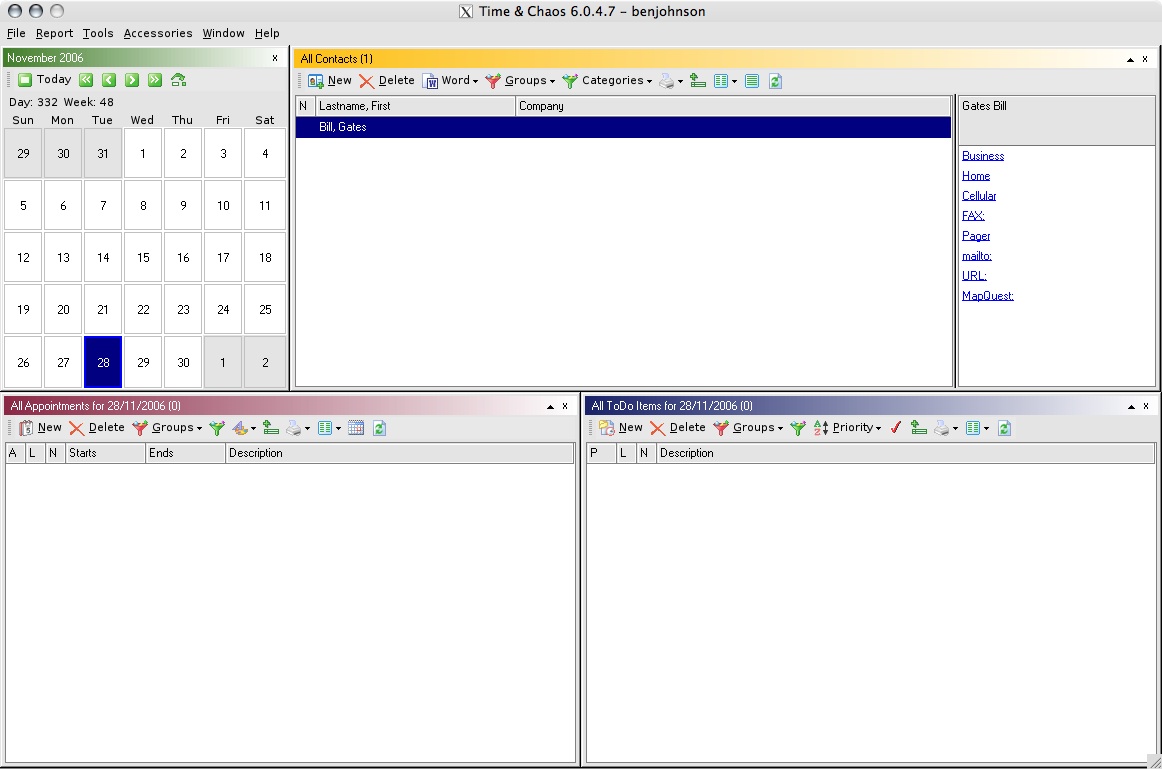
Task: Open the MapQuest link for Gates Bill
Action: click(x=987, y=296)
